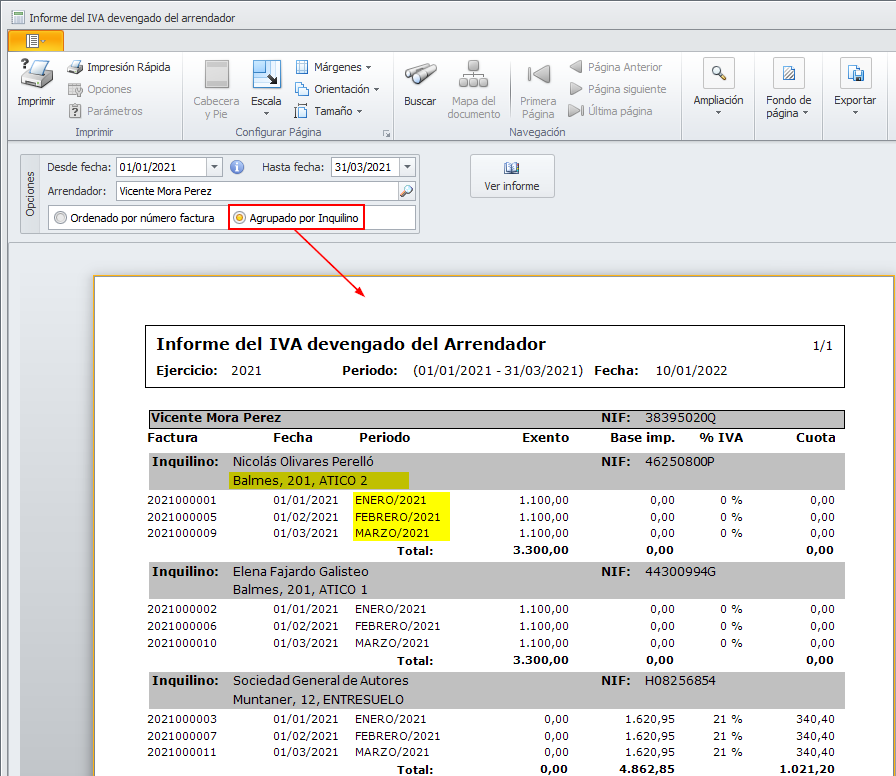Open the Tamaño page size menu
This screenshot has width=896, height=776.
[332, 111]
